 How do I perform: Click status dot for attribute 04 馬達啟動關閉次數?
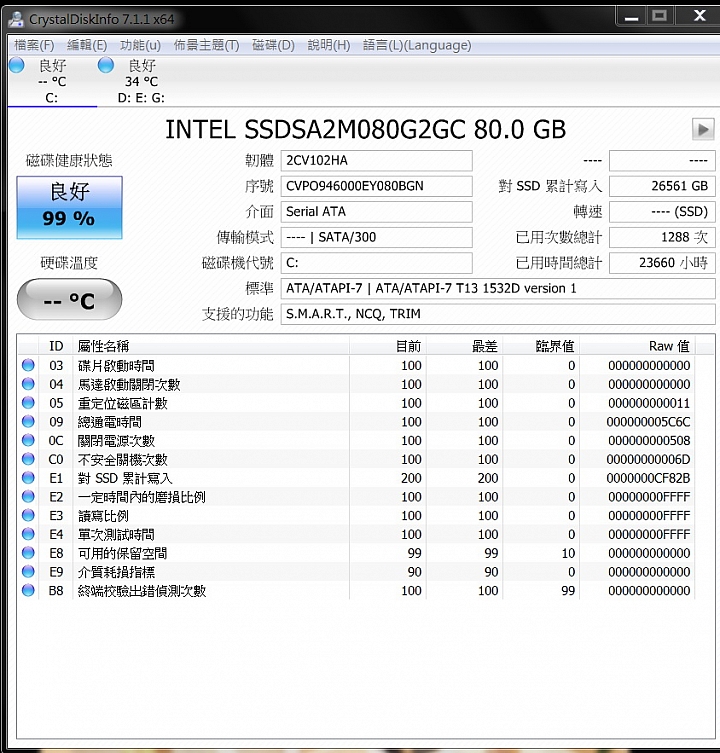tap(28, 384)
